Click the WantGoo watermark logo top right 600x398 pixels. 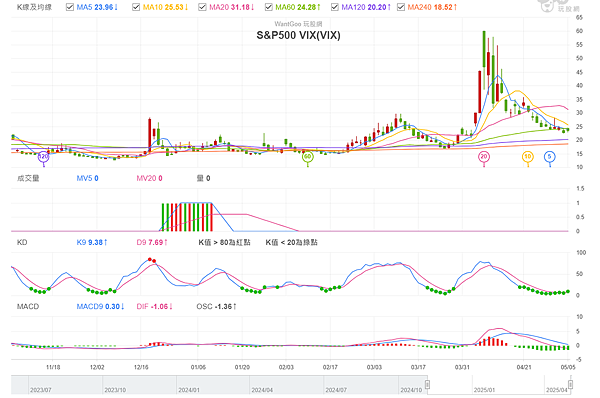tap(558, 6)
